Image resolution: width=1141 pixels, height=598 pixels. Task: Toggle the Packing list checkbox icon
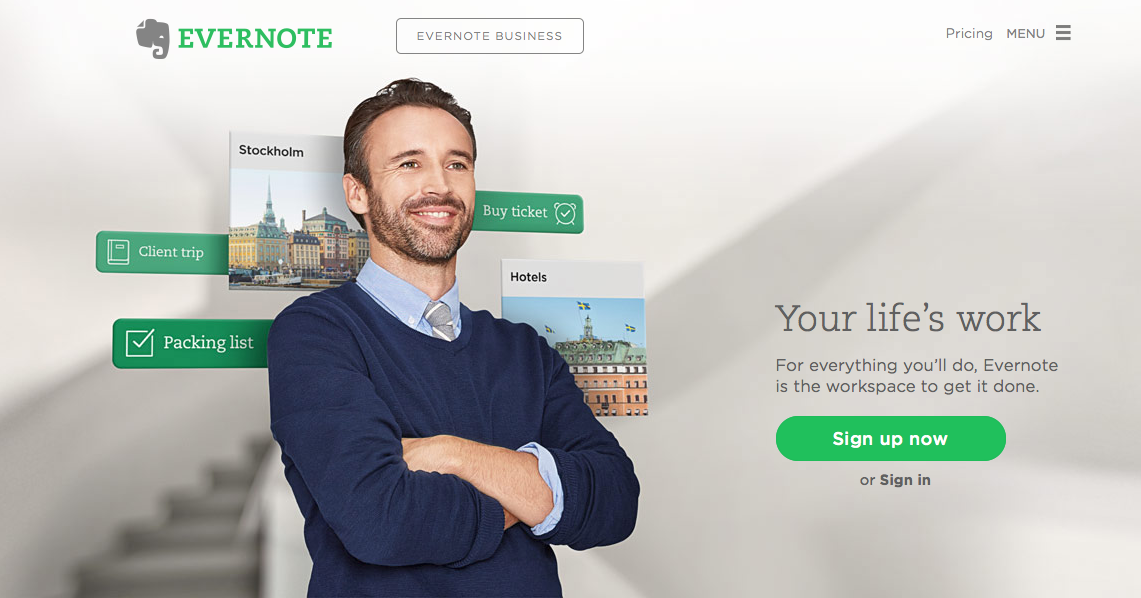140,342
